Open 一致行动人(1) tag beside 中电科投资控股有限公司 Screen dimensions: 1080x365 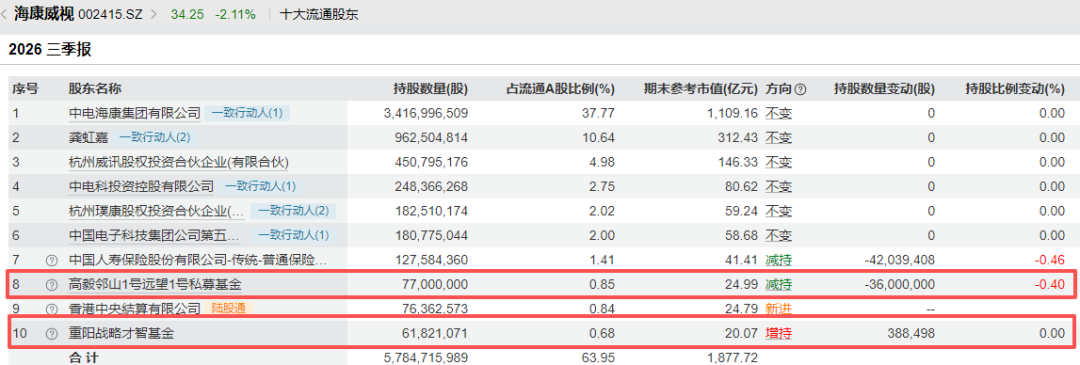coord(260,187)
